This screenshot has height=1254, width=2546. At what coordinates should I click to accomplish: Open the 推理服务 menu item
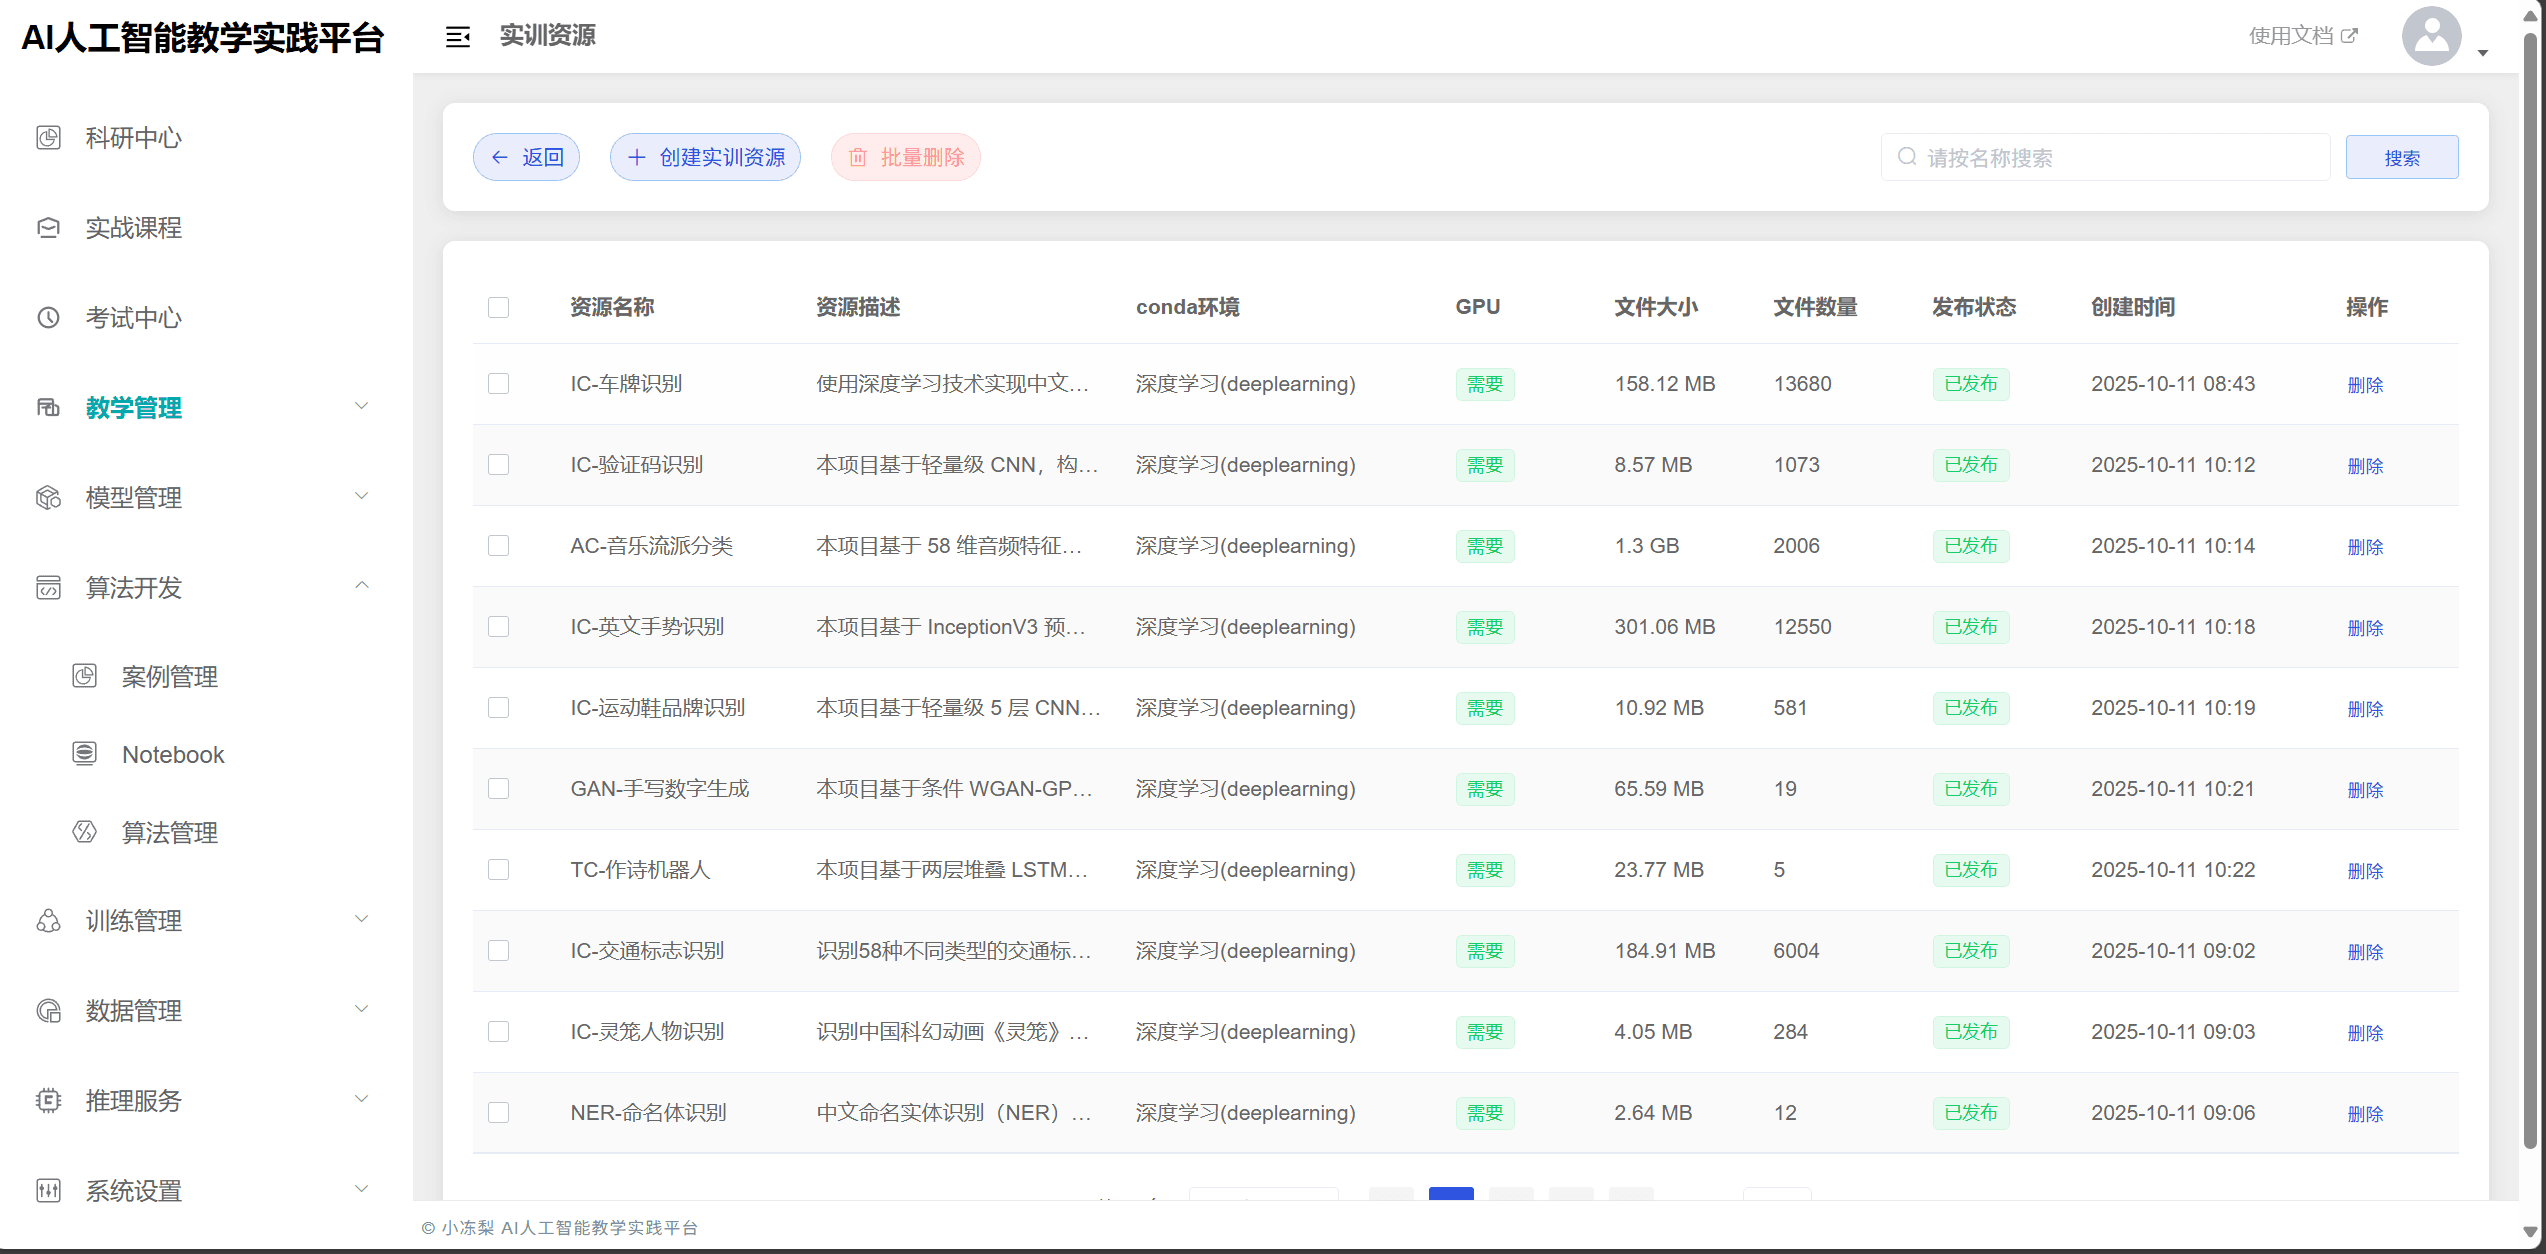pyautogui.click(x=134, y=1100)
